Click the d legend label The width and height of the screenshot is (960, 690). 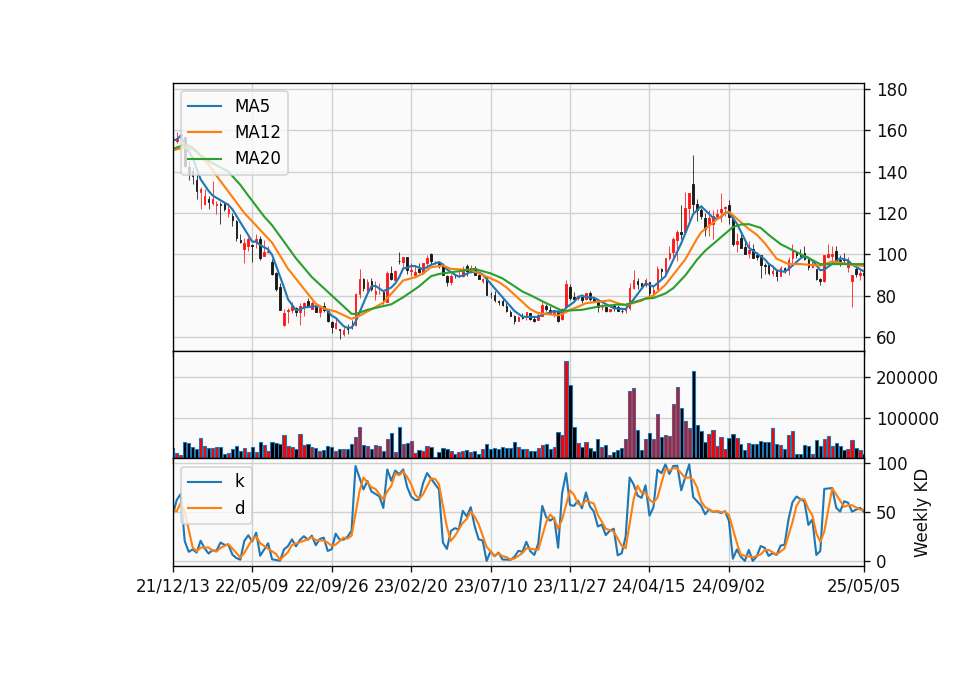coord(239,508)
